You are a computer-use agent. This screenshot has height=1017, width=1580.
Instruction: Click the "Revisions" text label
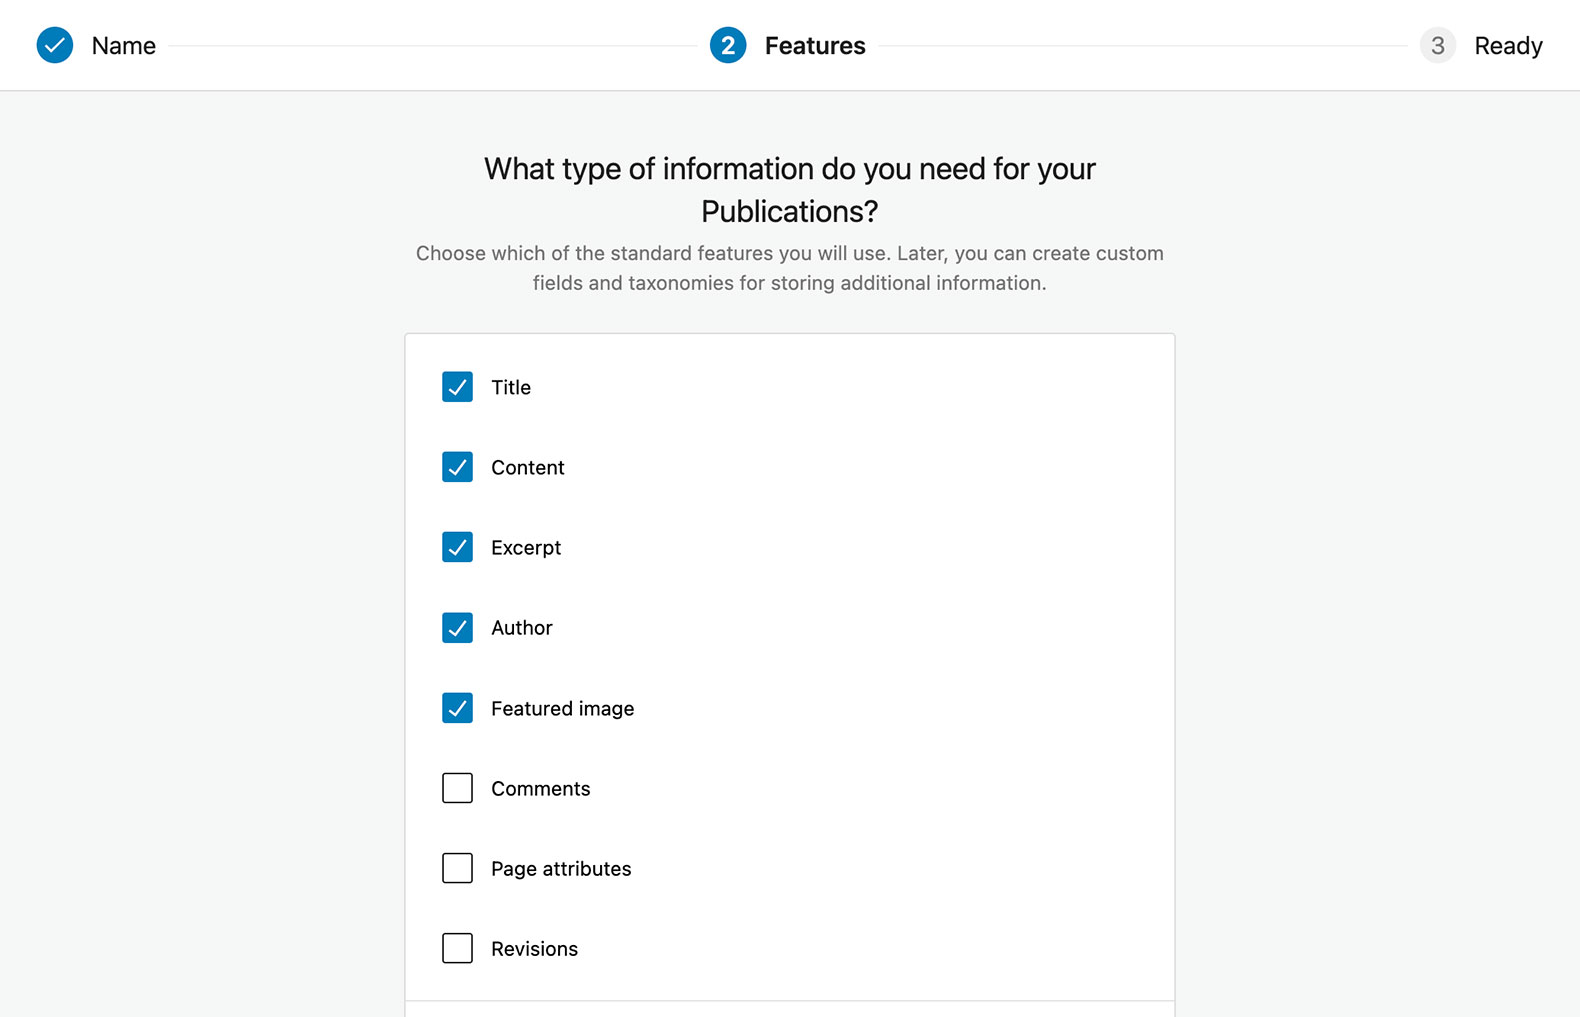[x=534, y=949]
